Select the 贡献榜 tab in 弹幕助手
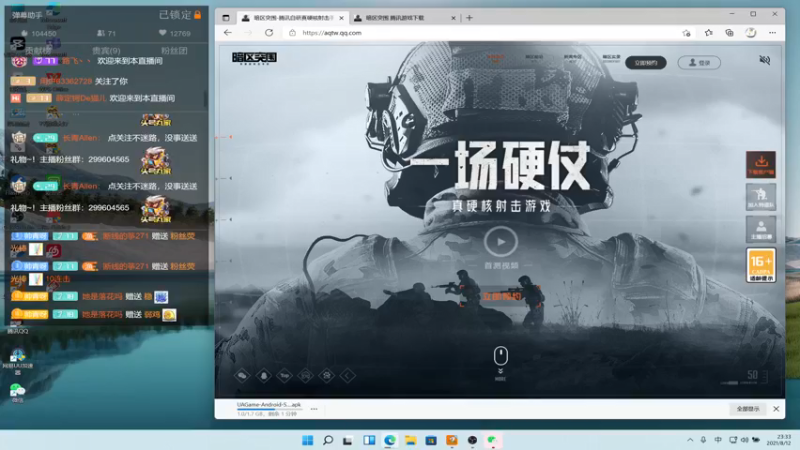 coord(37,51)
